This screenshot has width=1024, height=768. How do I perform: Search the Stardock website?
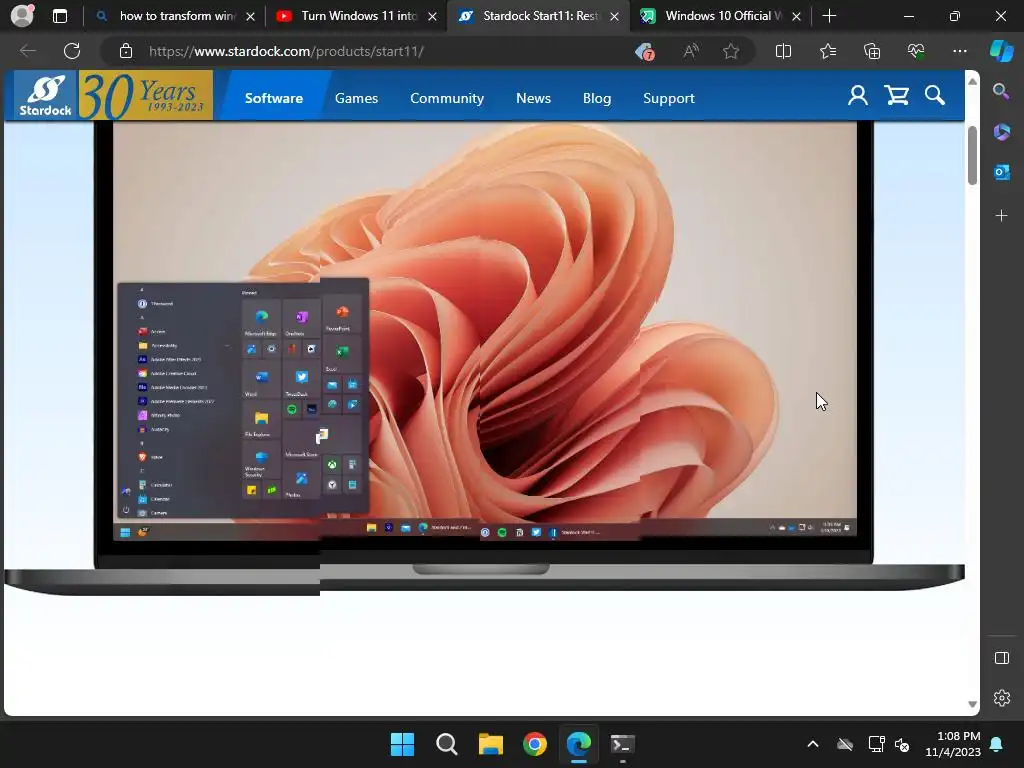(935, 96)
